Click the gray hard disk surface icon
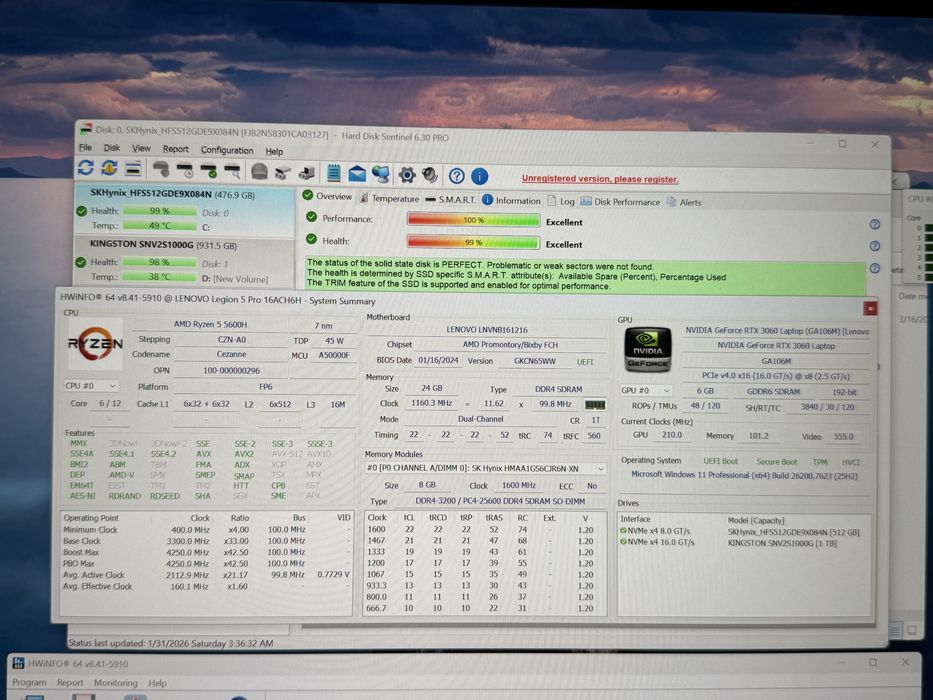 (161, 170)
